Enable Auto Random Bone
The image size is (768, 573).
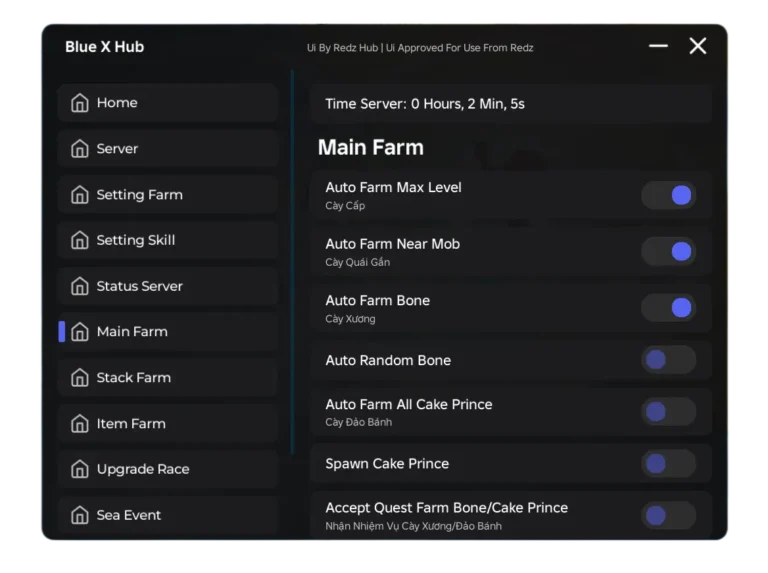(x=668, y=360)
